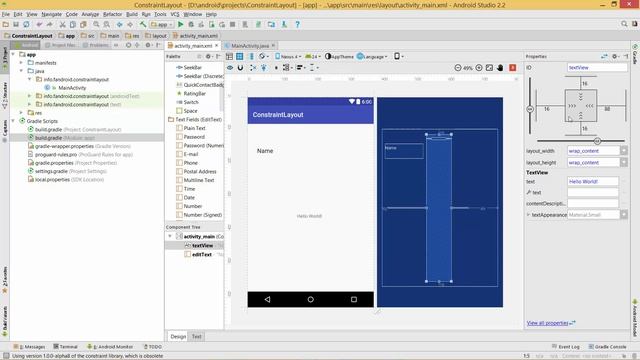
Task: Open the Language dropdown in editor
Action: [x=372, y=56]
